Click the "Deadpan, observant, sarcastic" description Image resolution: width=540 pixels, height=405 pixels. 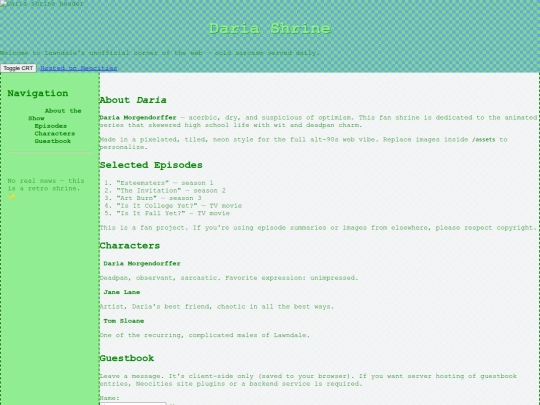229,278
